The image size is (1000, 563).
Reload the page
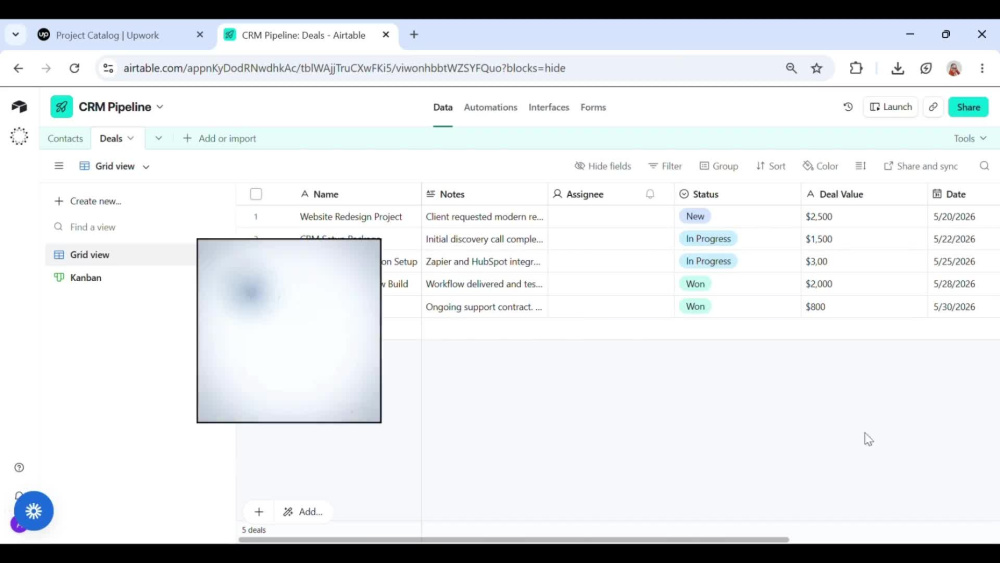point(75,68)
